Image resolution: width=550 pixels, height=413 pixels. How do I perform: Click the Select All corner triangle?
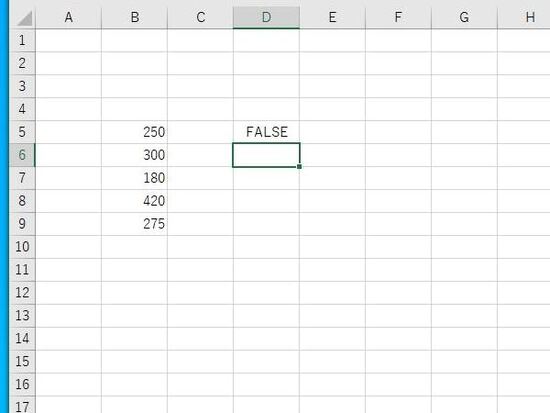[23, 18]
